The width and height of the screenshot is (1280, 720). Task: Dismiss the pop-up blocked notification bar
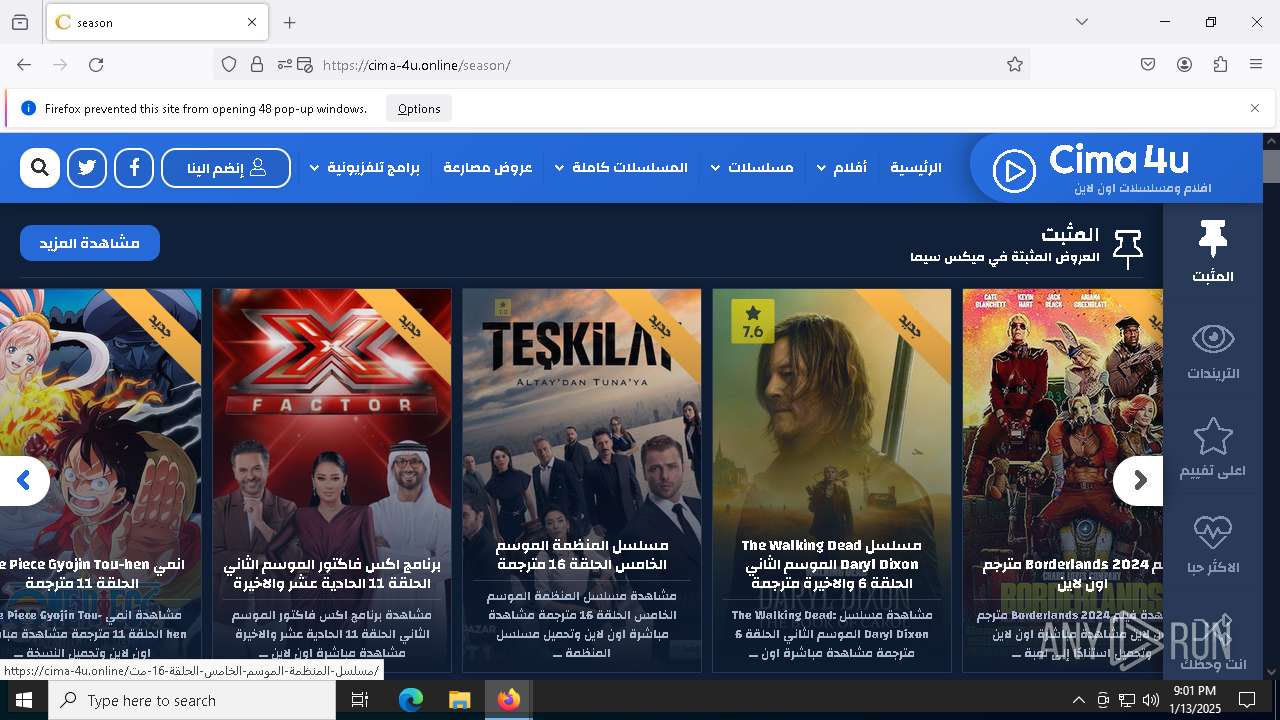1255,108
